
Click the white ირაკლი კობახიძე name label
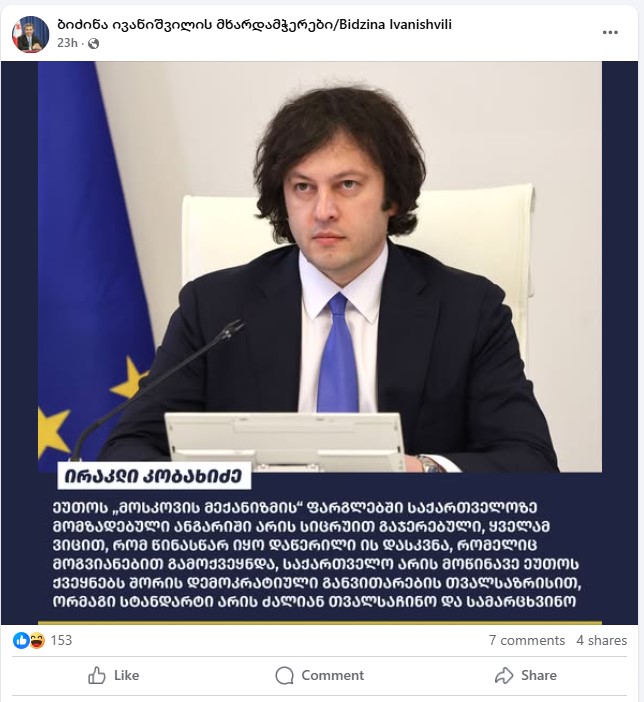click(x=154, y=476)
